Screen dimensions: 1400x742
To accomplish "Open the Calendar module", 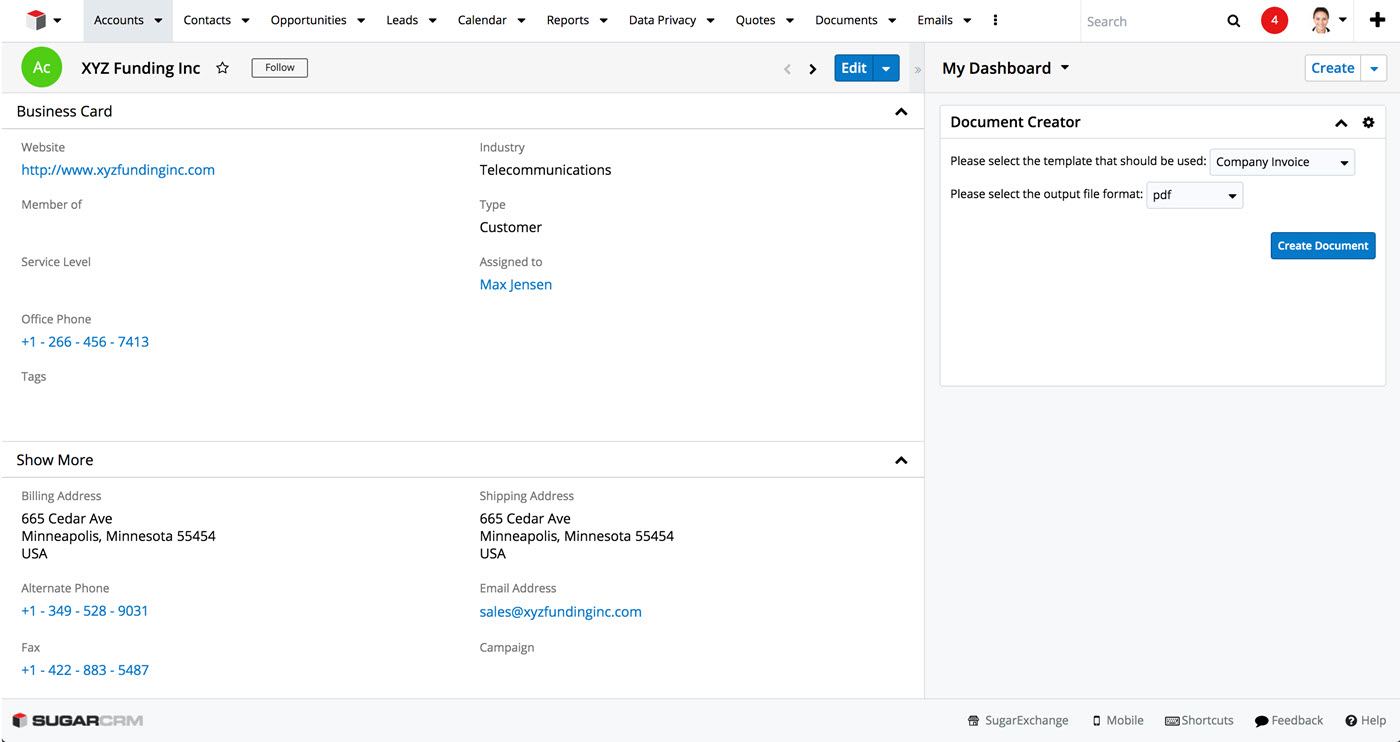I will click(482, 20).
